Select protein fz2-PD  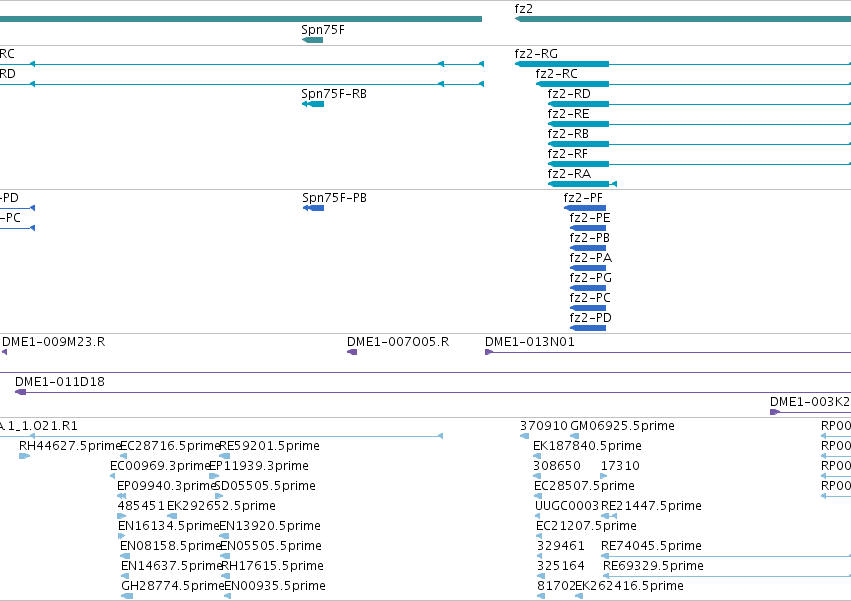point(588,328)
